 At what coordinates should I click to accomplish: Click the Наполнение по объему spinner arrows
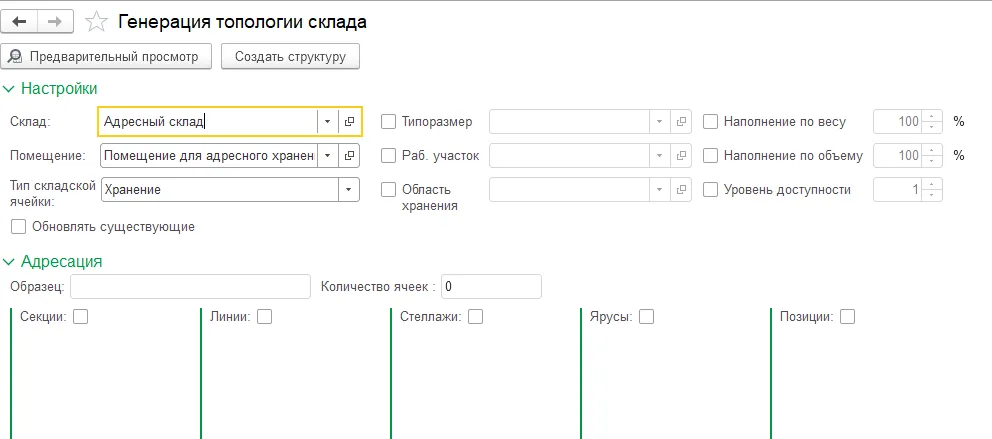coord(931,155)
